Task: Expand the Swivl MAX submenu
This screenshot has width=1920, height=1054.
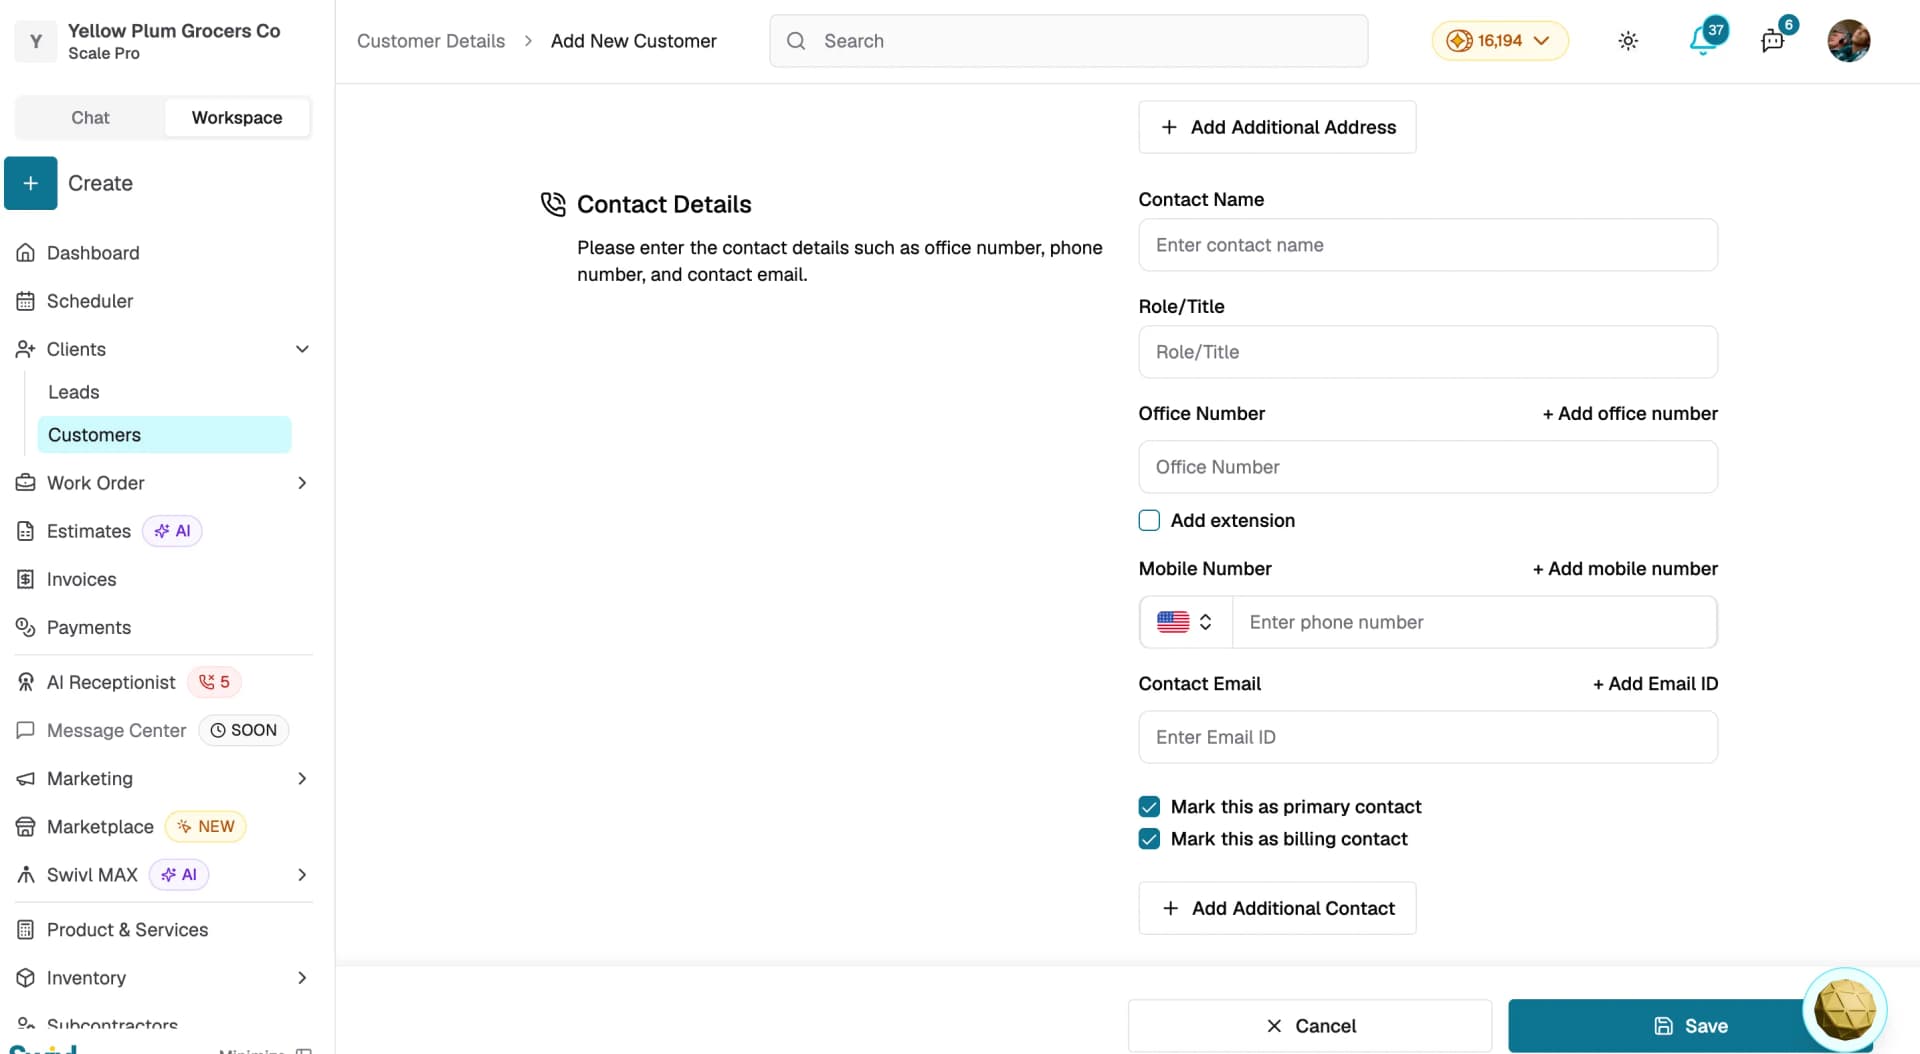Action: tap(302, 875)
